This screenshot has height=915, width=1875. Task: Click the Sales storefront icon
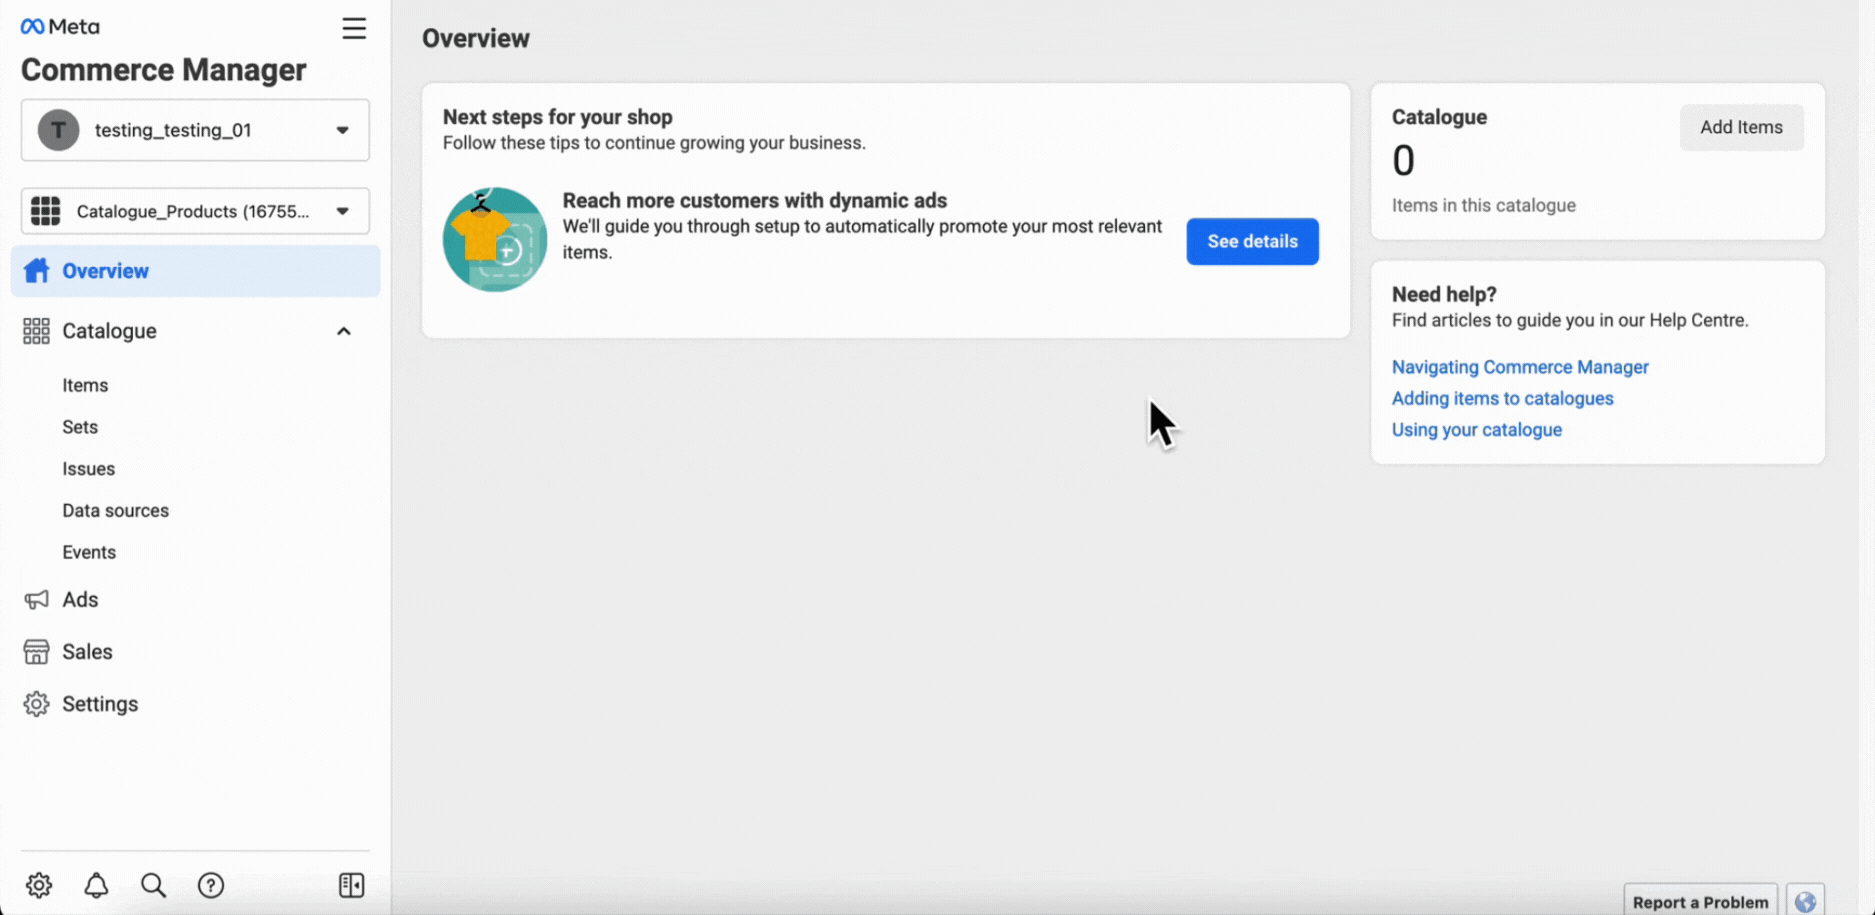point(36,652)
